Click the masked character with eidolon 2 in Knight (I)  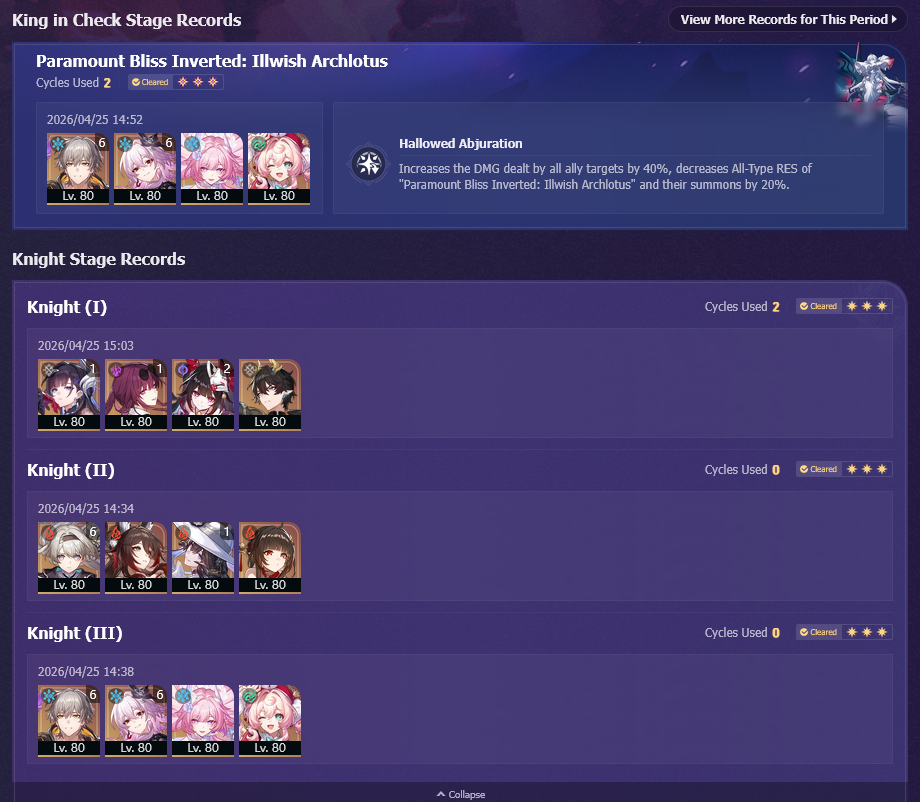pyautogui.click(x=203, y=395)
